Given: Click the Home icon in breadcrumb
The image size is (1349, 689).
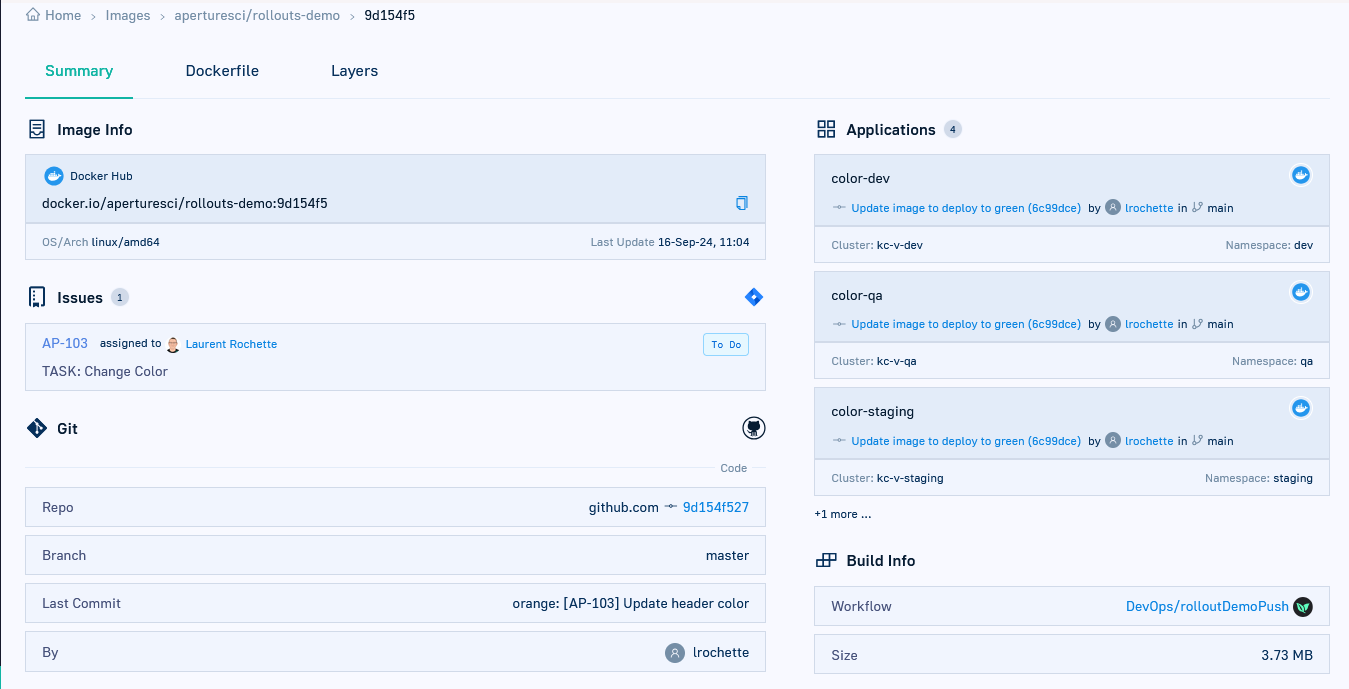Looking at the screenshot, I should (x=33, y=15).
